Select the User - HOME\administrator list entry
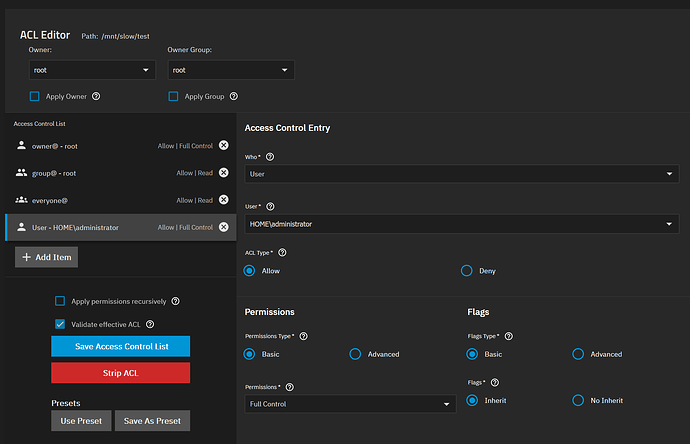The width and height of the screenshot is (690, 444). pyautogui.click(x=121, y=228)
